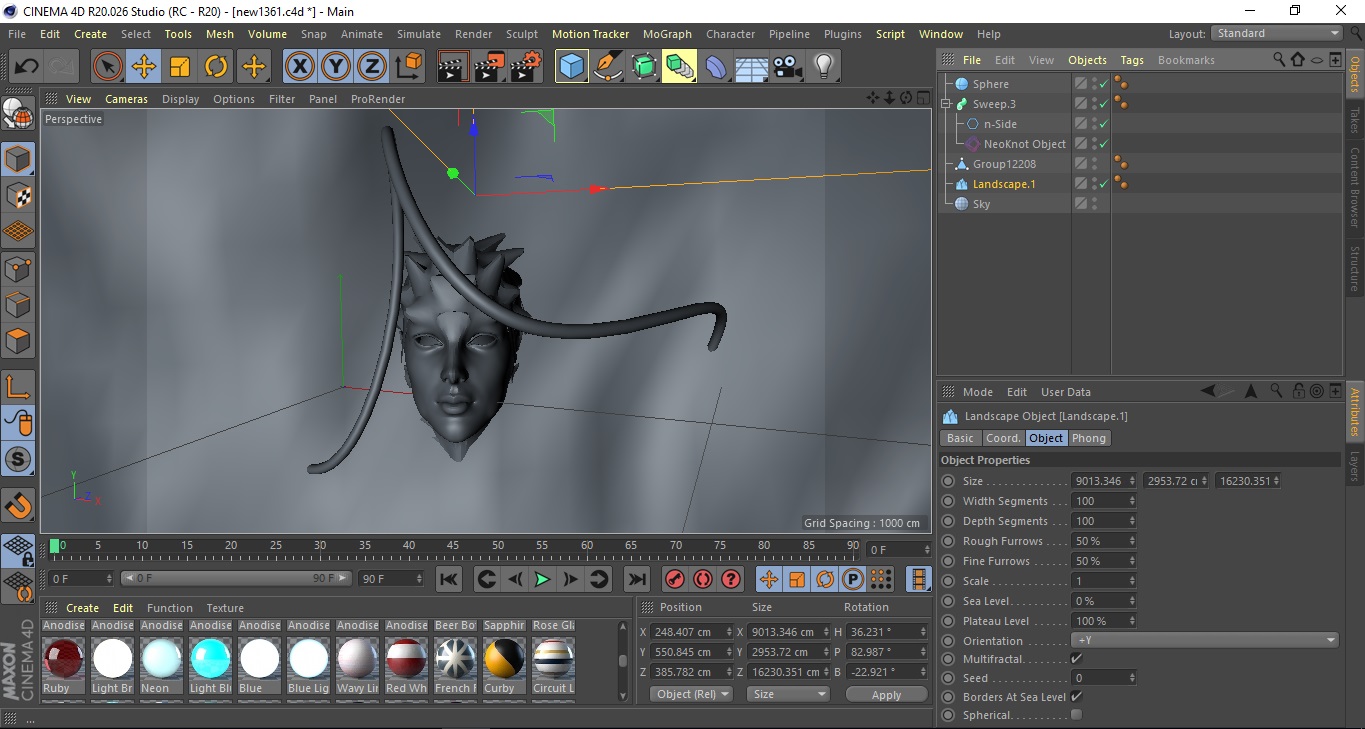Open Object (Rel) coordinate dropdown

pyautogui.click(x=691, y=694)
